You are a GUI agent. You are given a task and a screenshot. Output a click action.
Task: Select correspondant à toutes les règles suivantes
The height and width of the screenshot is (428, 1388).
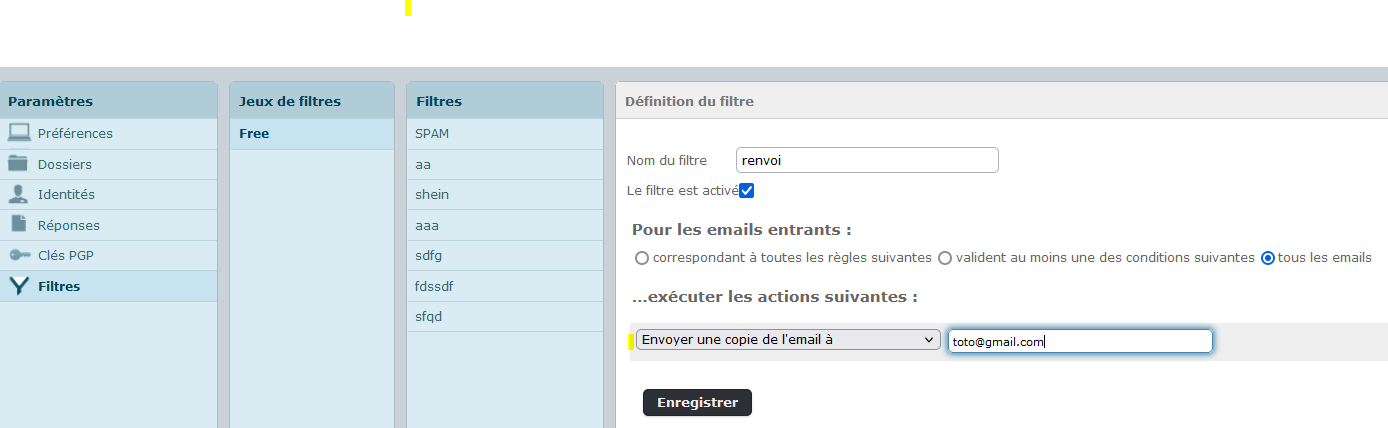642,258
